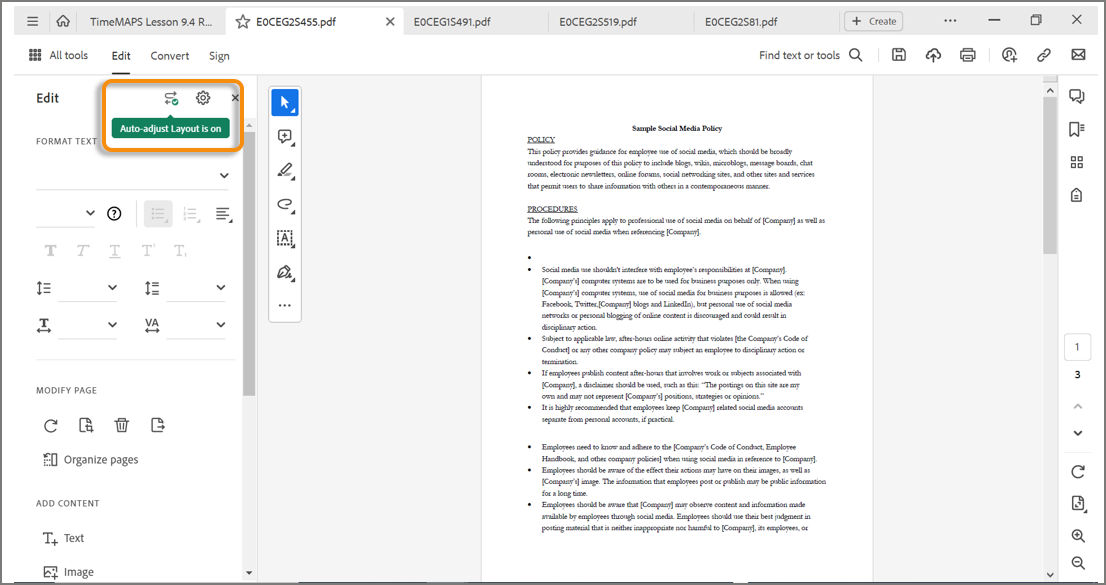Screen dimensions: 1106x585
Task: Switch to the E0CEG2S81.pdf tab
Action: [741, 22]
